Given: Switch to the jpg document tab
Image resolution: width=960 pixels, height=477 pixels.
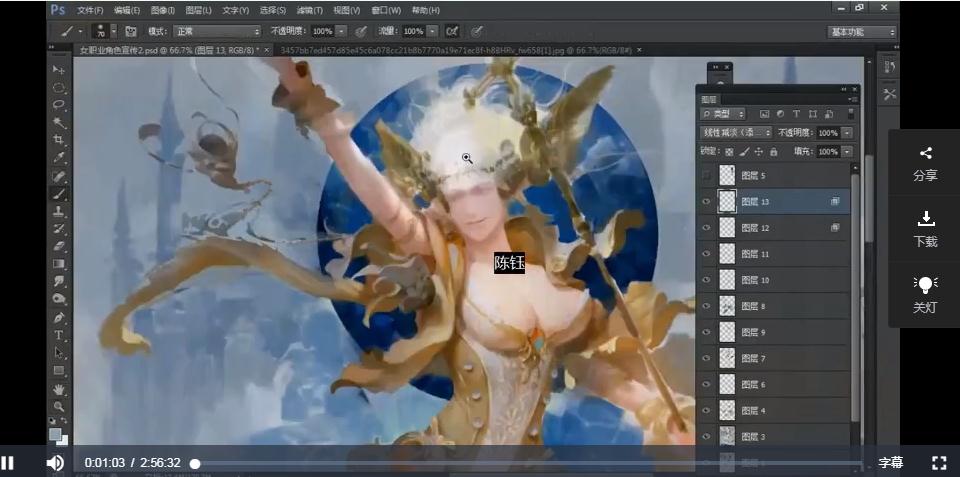Looking at the screenshot, I should tap(456, 50).
